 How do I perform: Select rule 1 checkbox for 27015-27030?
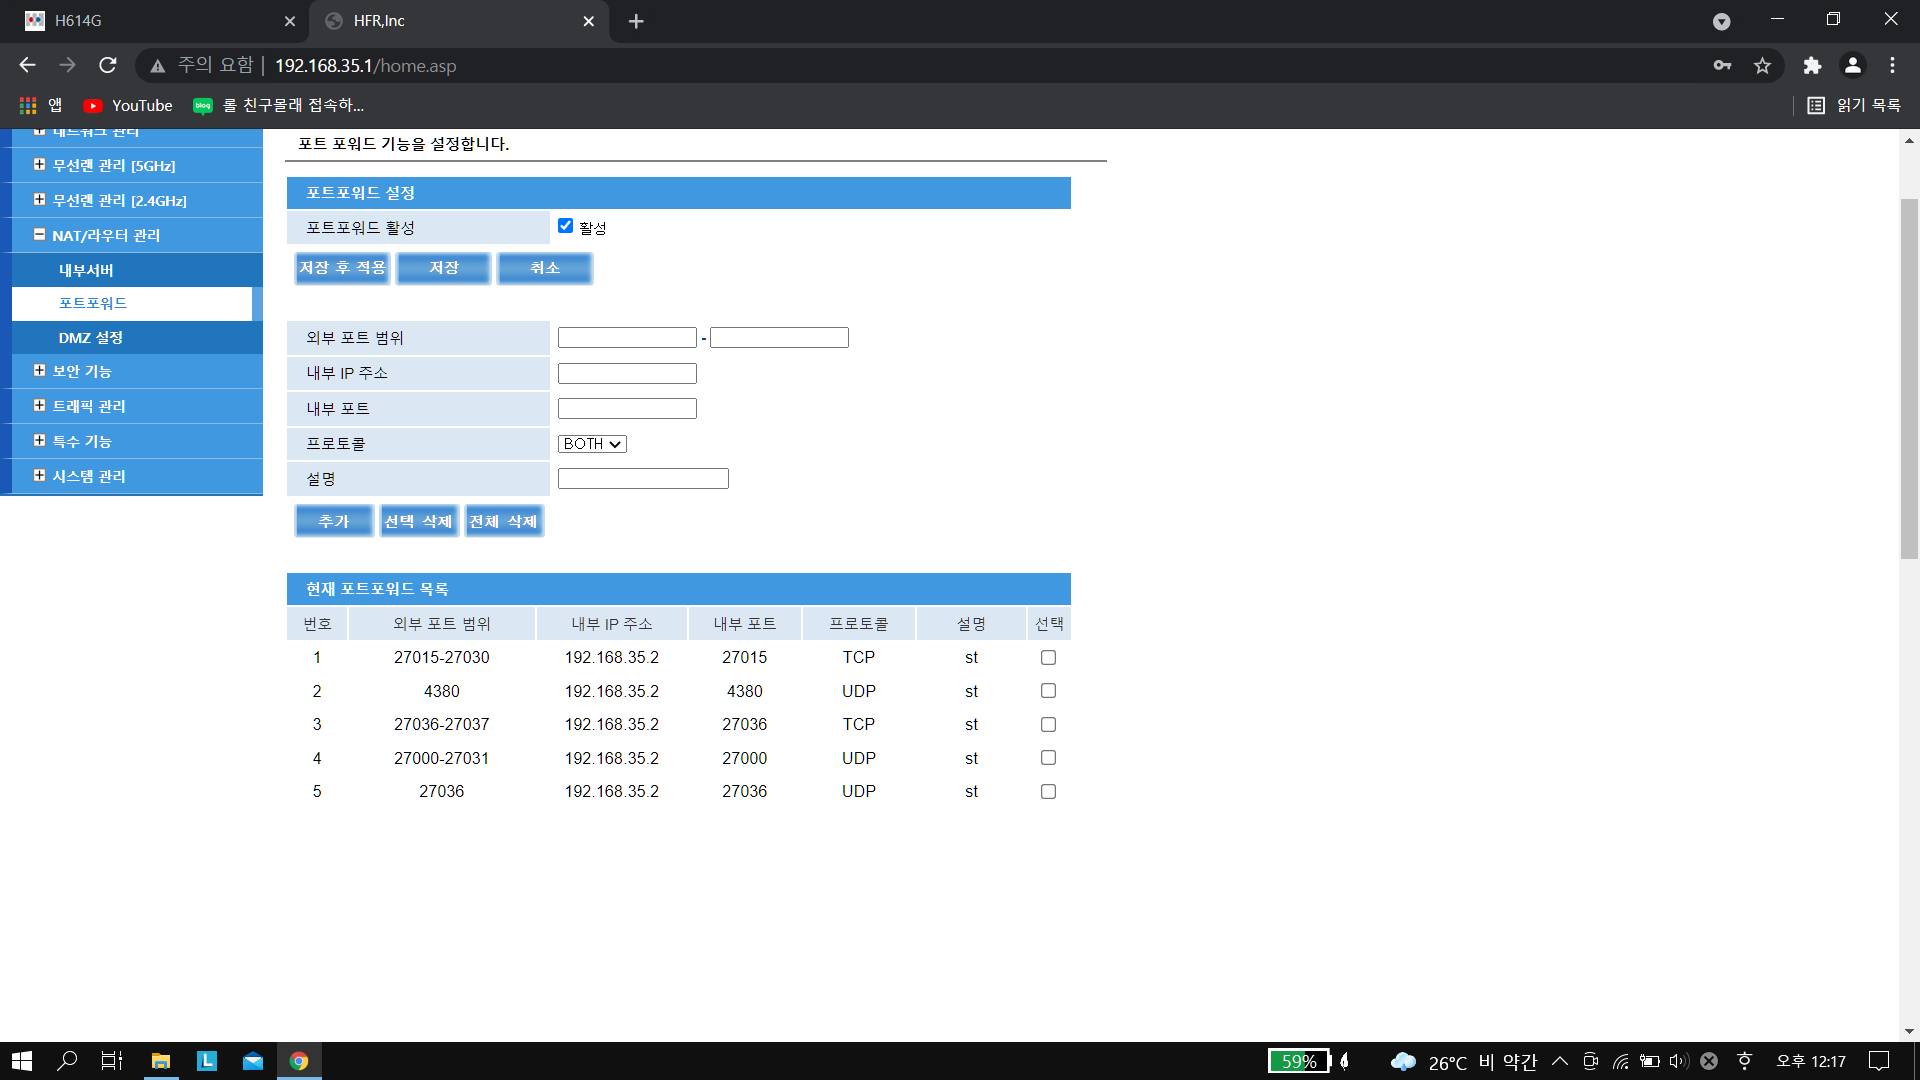click(x=1048, y=658)
